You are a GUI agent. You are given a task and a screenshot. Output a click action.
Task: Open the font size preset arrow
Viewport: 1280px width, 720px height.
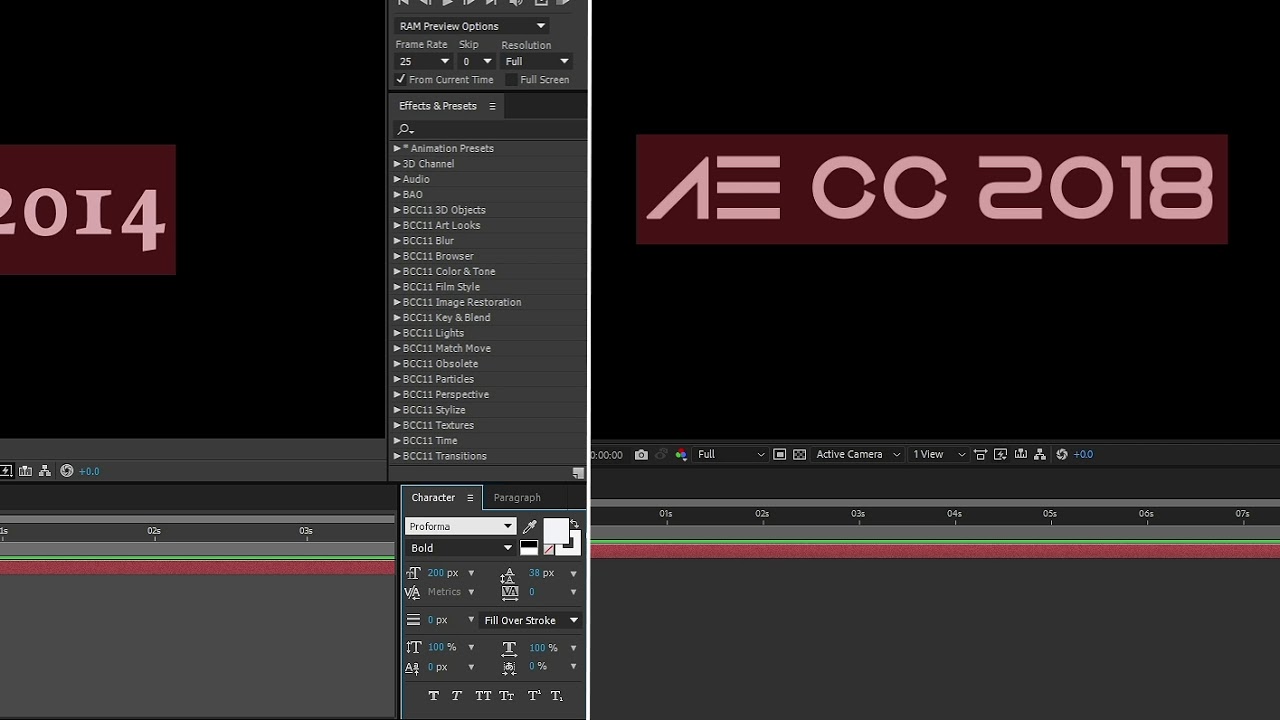point(471,573)
